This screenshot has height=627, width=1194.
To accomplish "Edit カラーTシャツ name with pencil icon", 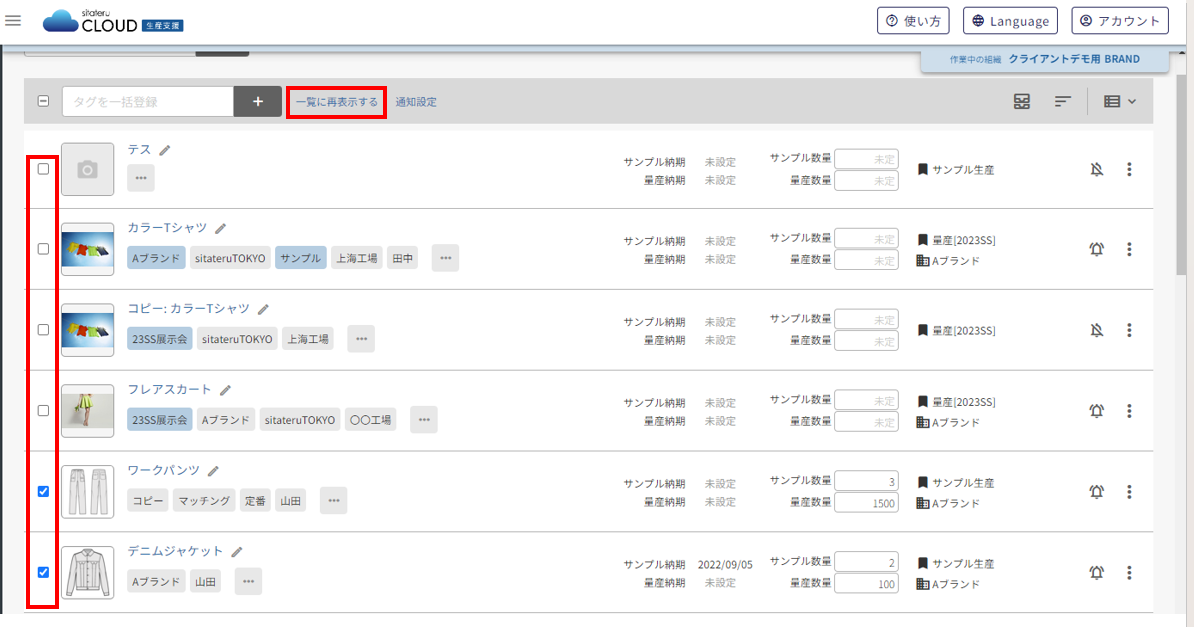I will 220,229.
